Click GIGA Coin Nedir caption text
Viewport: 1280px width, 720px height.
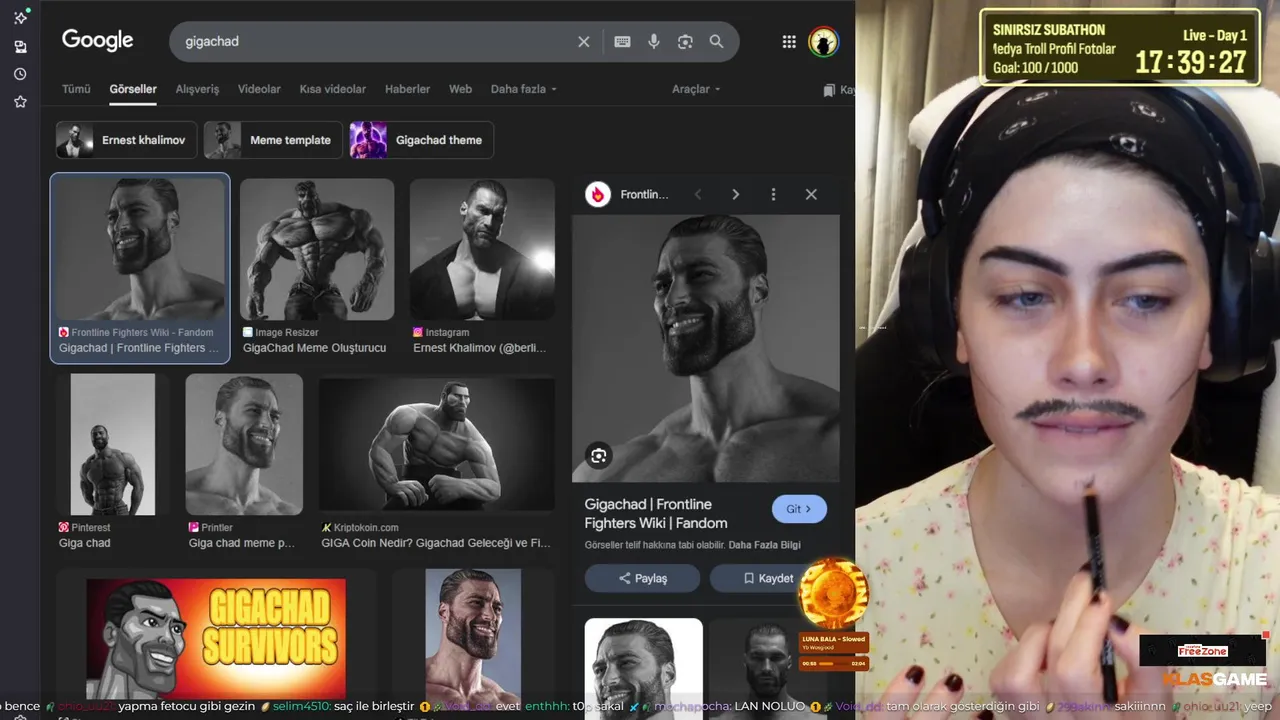(x=436, y=543)
